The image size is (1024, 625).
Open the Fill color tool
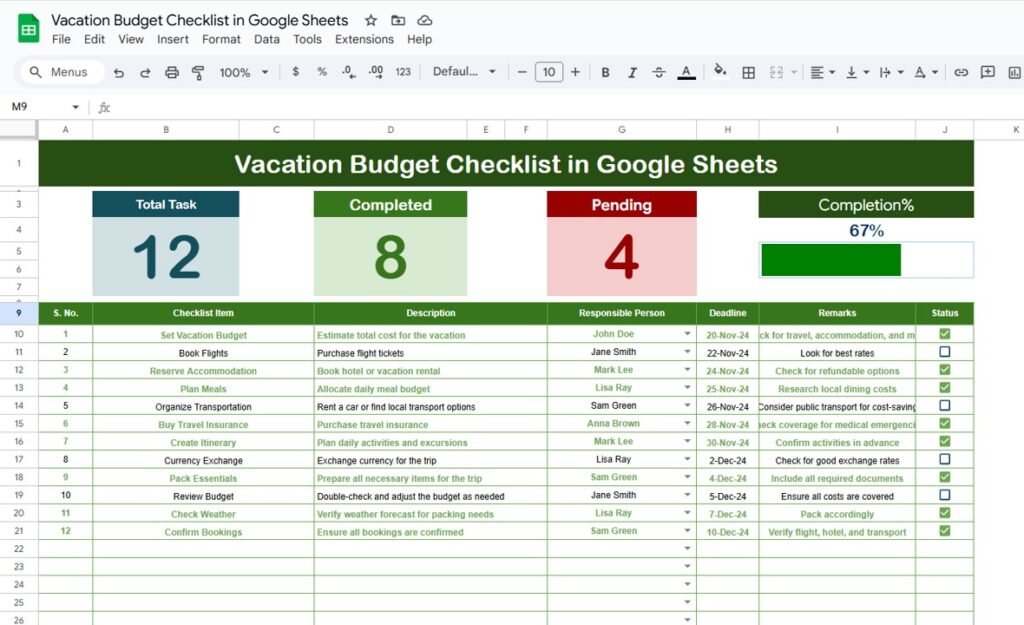point(718,72)
